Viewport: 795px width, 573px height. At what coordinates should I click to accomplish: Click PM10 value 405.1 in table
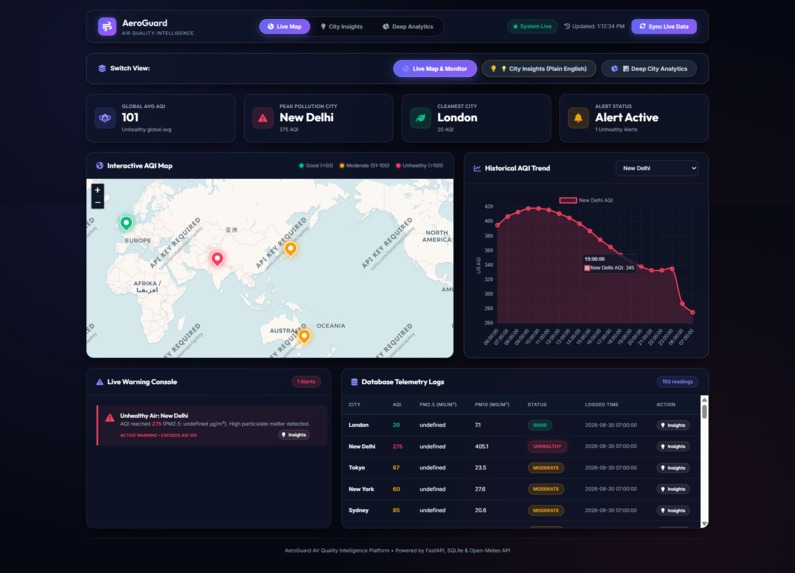point(482,447)
